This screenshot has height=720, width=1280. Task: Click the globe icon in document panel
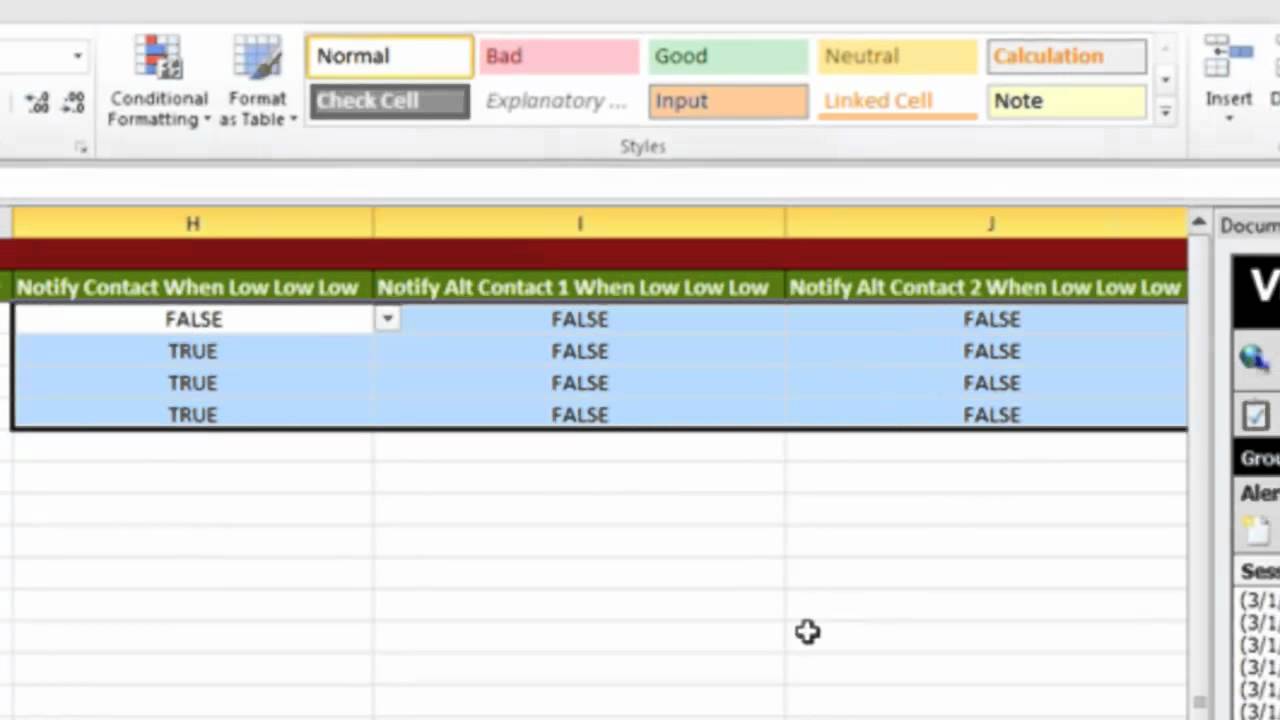pyautogui.click(x=1254, y=357)
